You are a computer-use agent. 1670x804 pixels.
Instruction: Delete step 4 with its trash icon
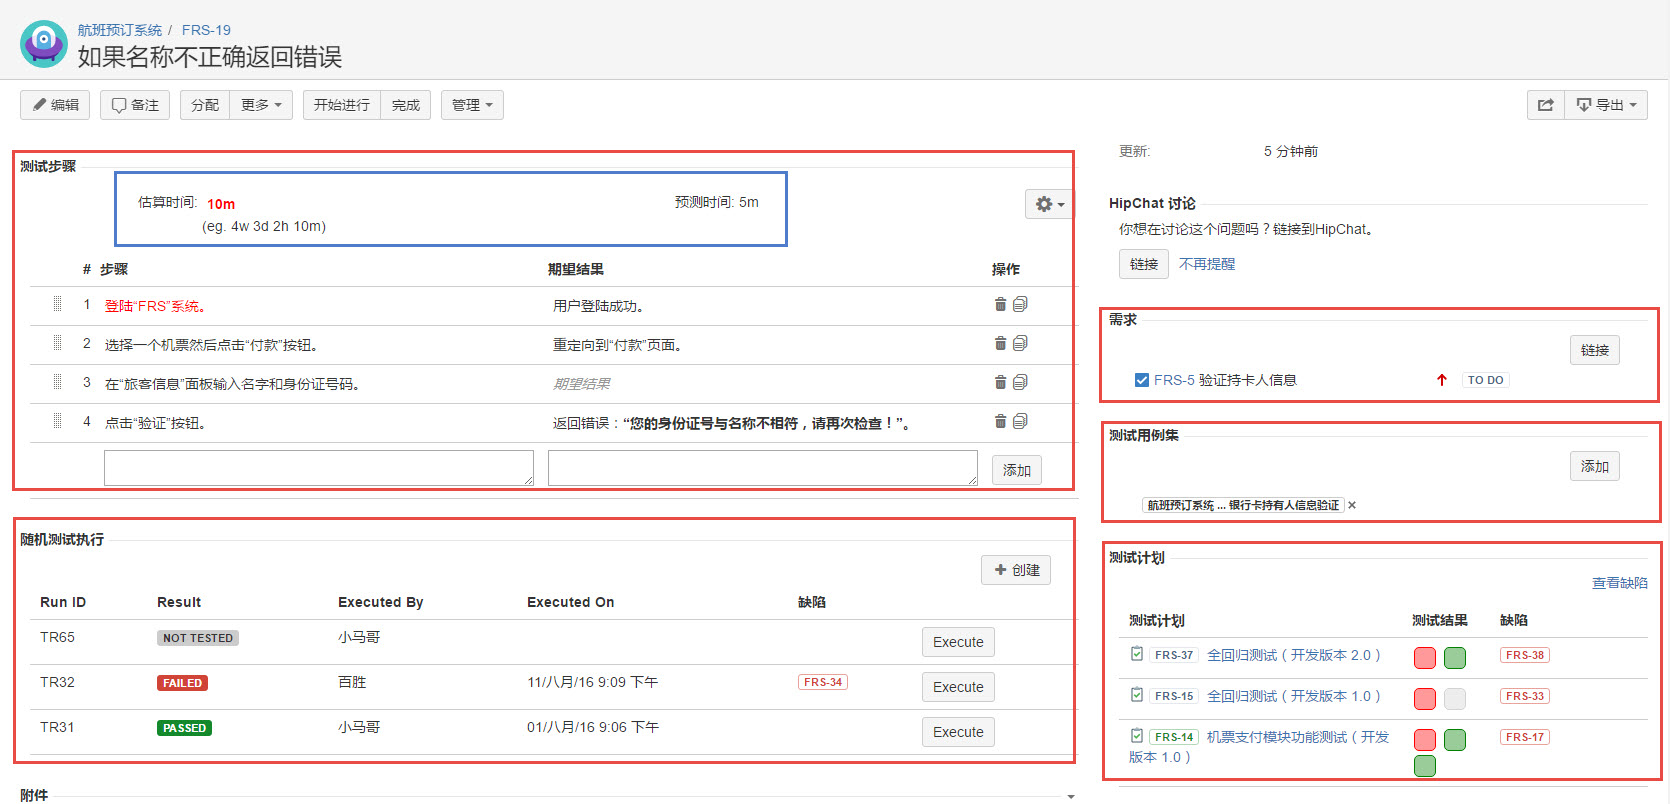click(x=1000, y=422)
